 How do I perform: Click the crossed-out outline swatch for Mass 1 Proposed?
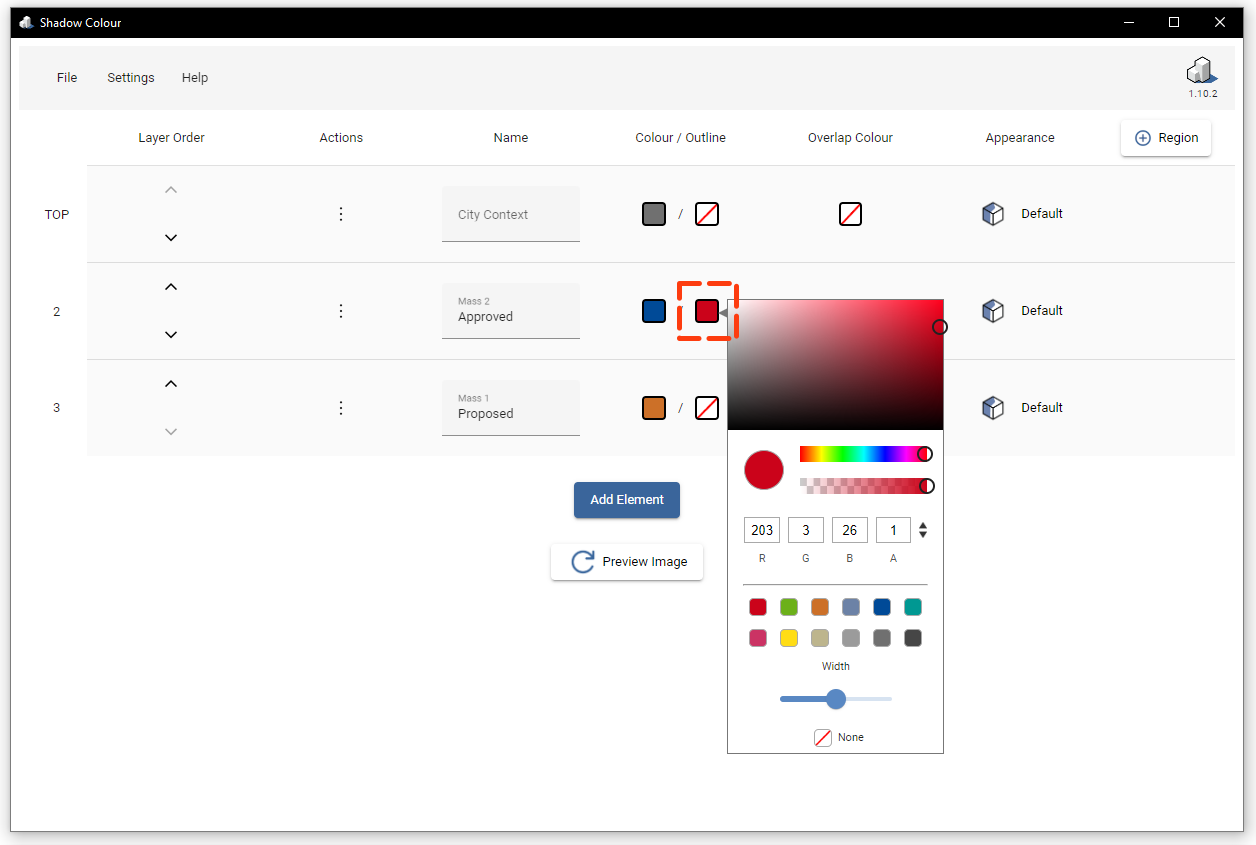point(707,407)
